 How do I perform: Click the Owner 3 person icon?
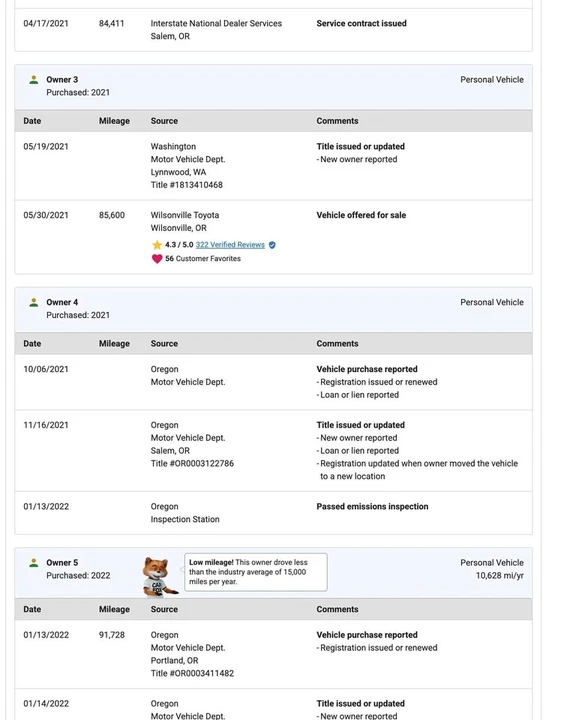pos(34,80)
